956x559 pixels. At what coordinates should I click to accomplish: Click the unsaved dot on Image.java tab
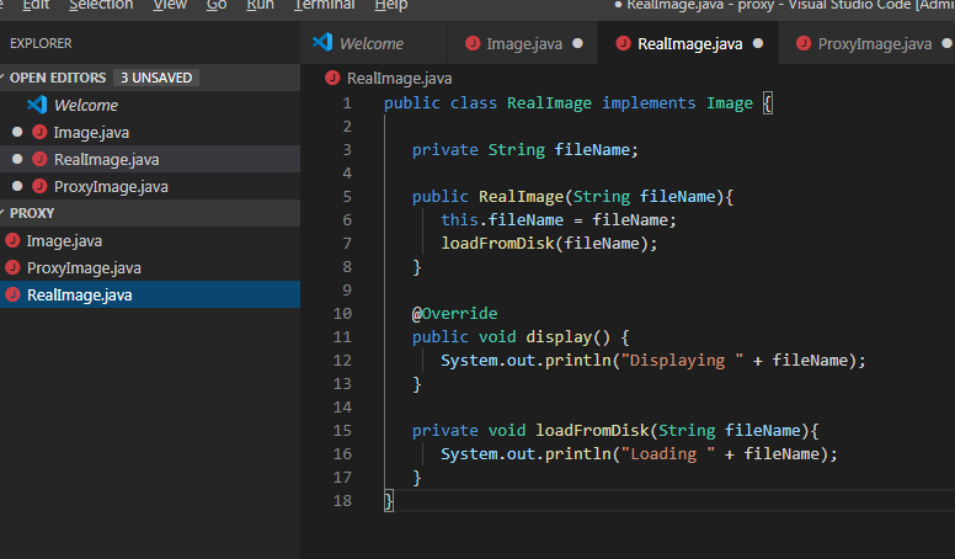point(577,44)
